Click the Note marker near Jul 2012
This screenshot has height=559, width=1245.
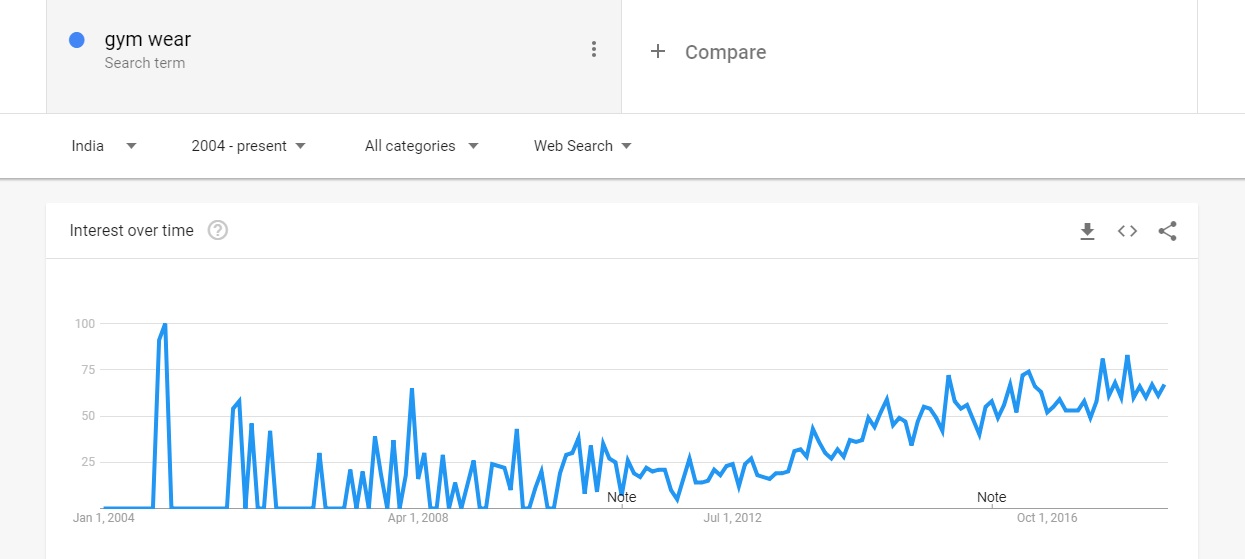621,497
